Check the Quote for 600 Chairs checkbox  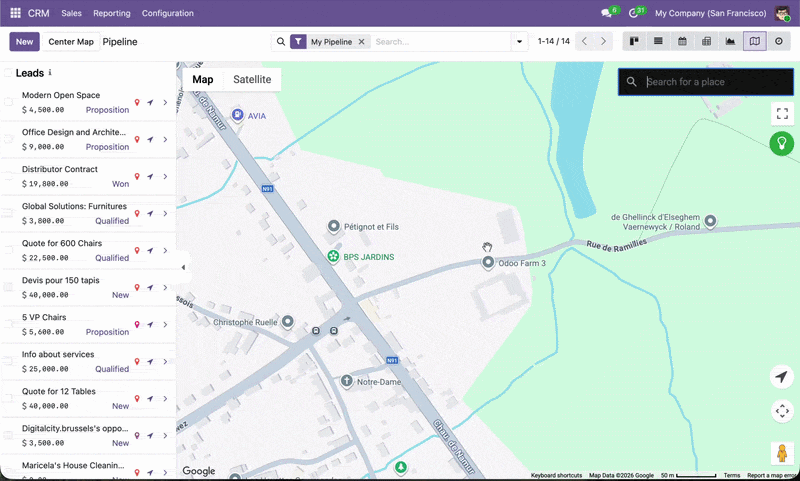coord(8,250)
